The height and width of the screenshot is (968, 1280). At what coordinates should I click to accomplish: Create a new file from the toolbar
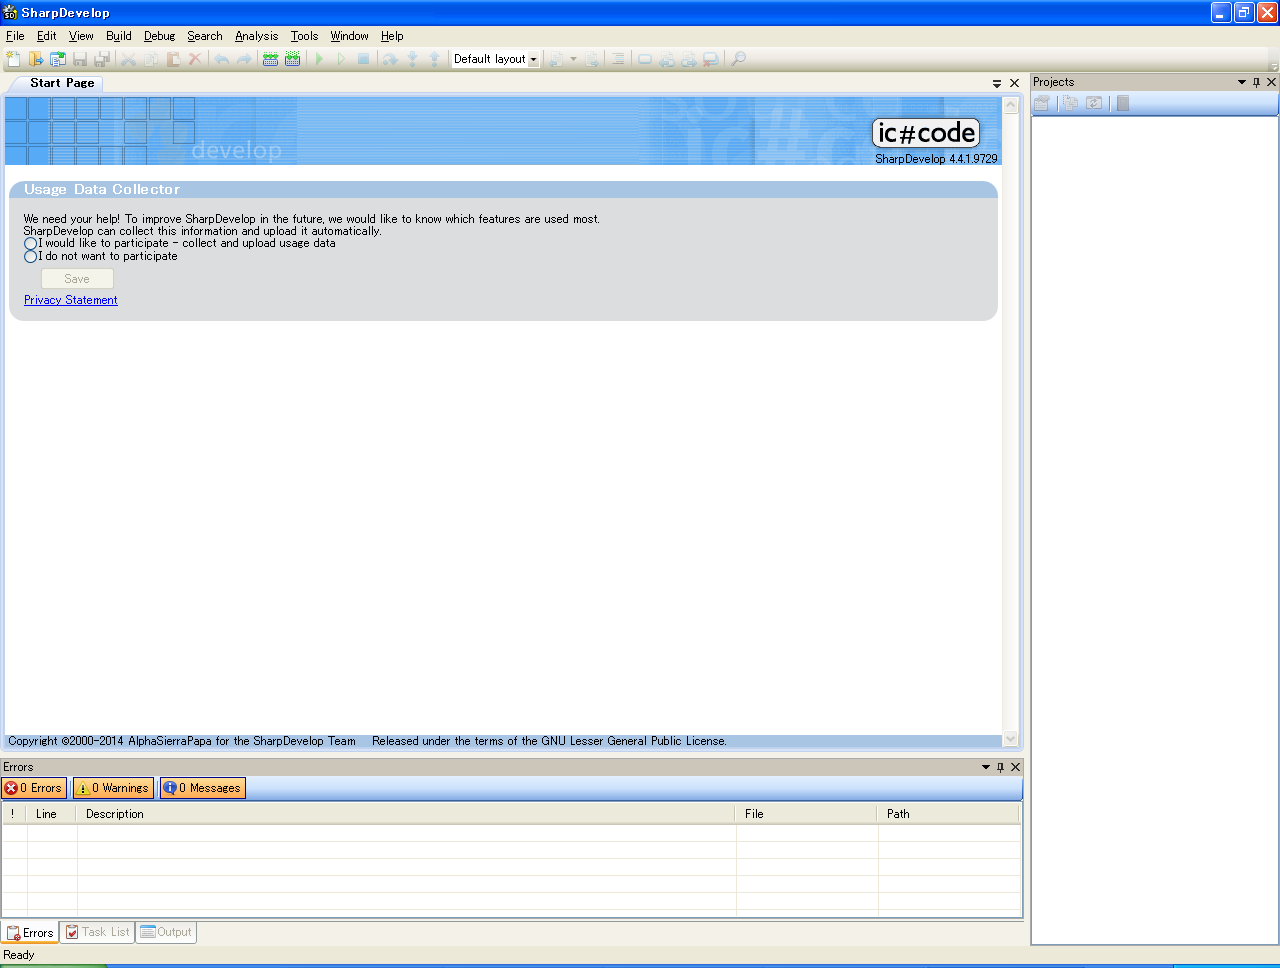pos(13,59)
